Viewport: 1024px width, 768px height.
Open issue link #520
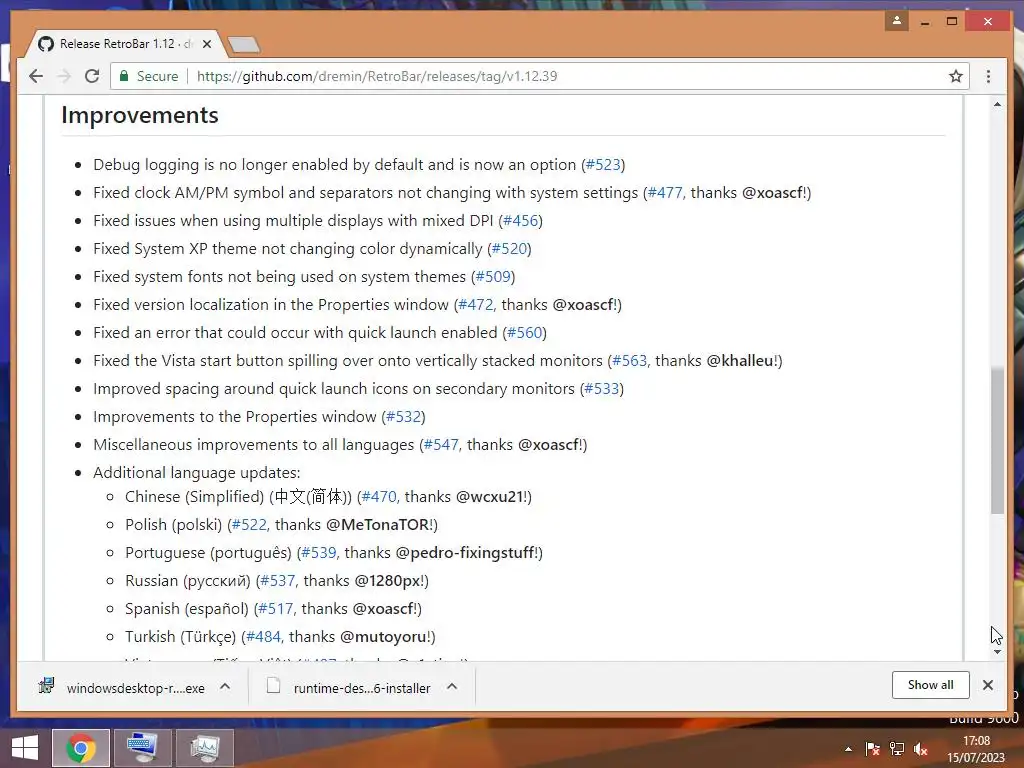[x=509, y=249]
